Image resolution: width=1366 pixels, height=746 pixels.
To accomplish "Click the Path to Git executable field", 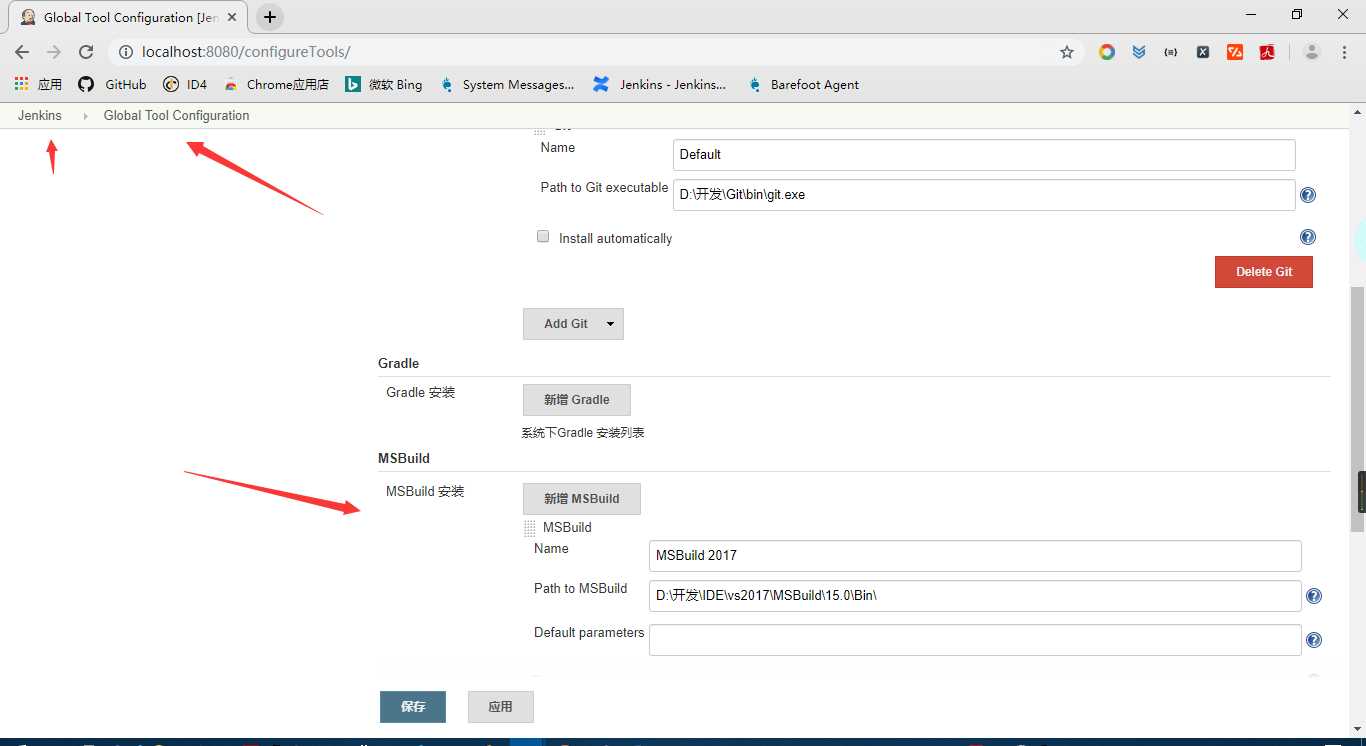I will [x=984, y=195].
